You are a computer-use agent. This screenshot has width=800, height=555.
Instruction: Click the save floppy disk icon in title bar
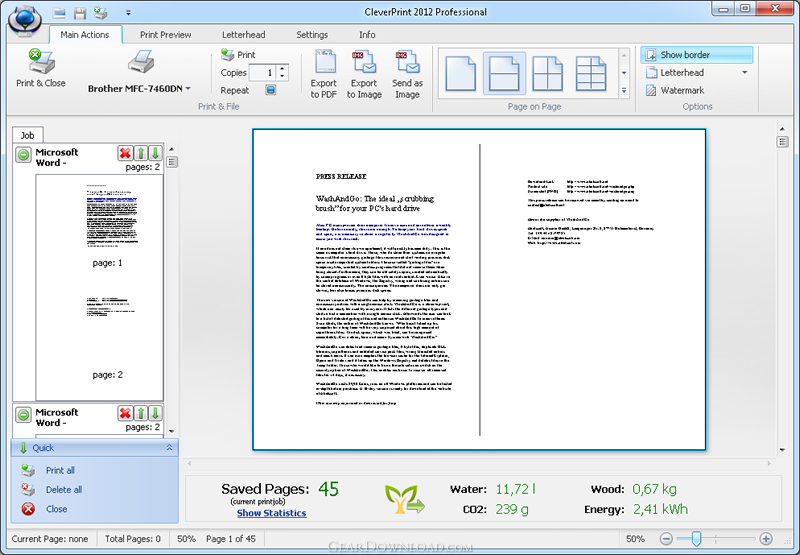[x=80, y=12]
